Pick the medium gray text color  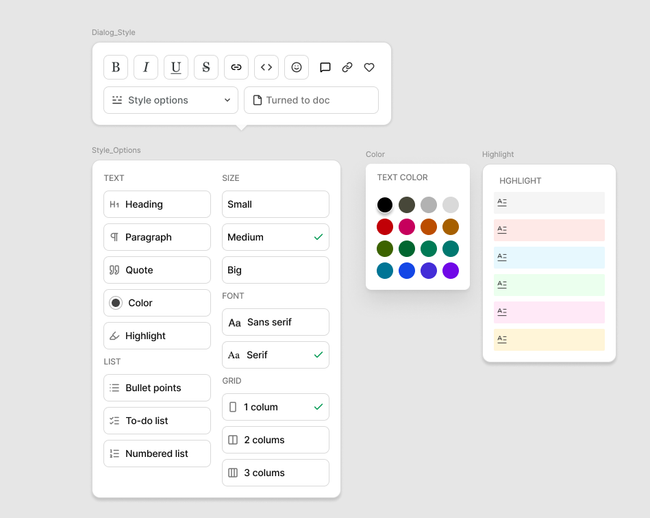(429, 205)
